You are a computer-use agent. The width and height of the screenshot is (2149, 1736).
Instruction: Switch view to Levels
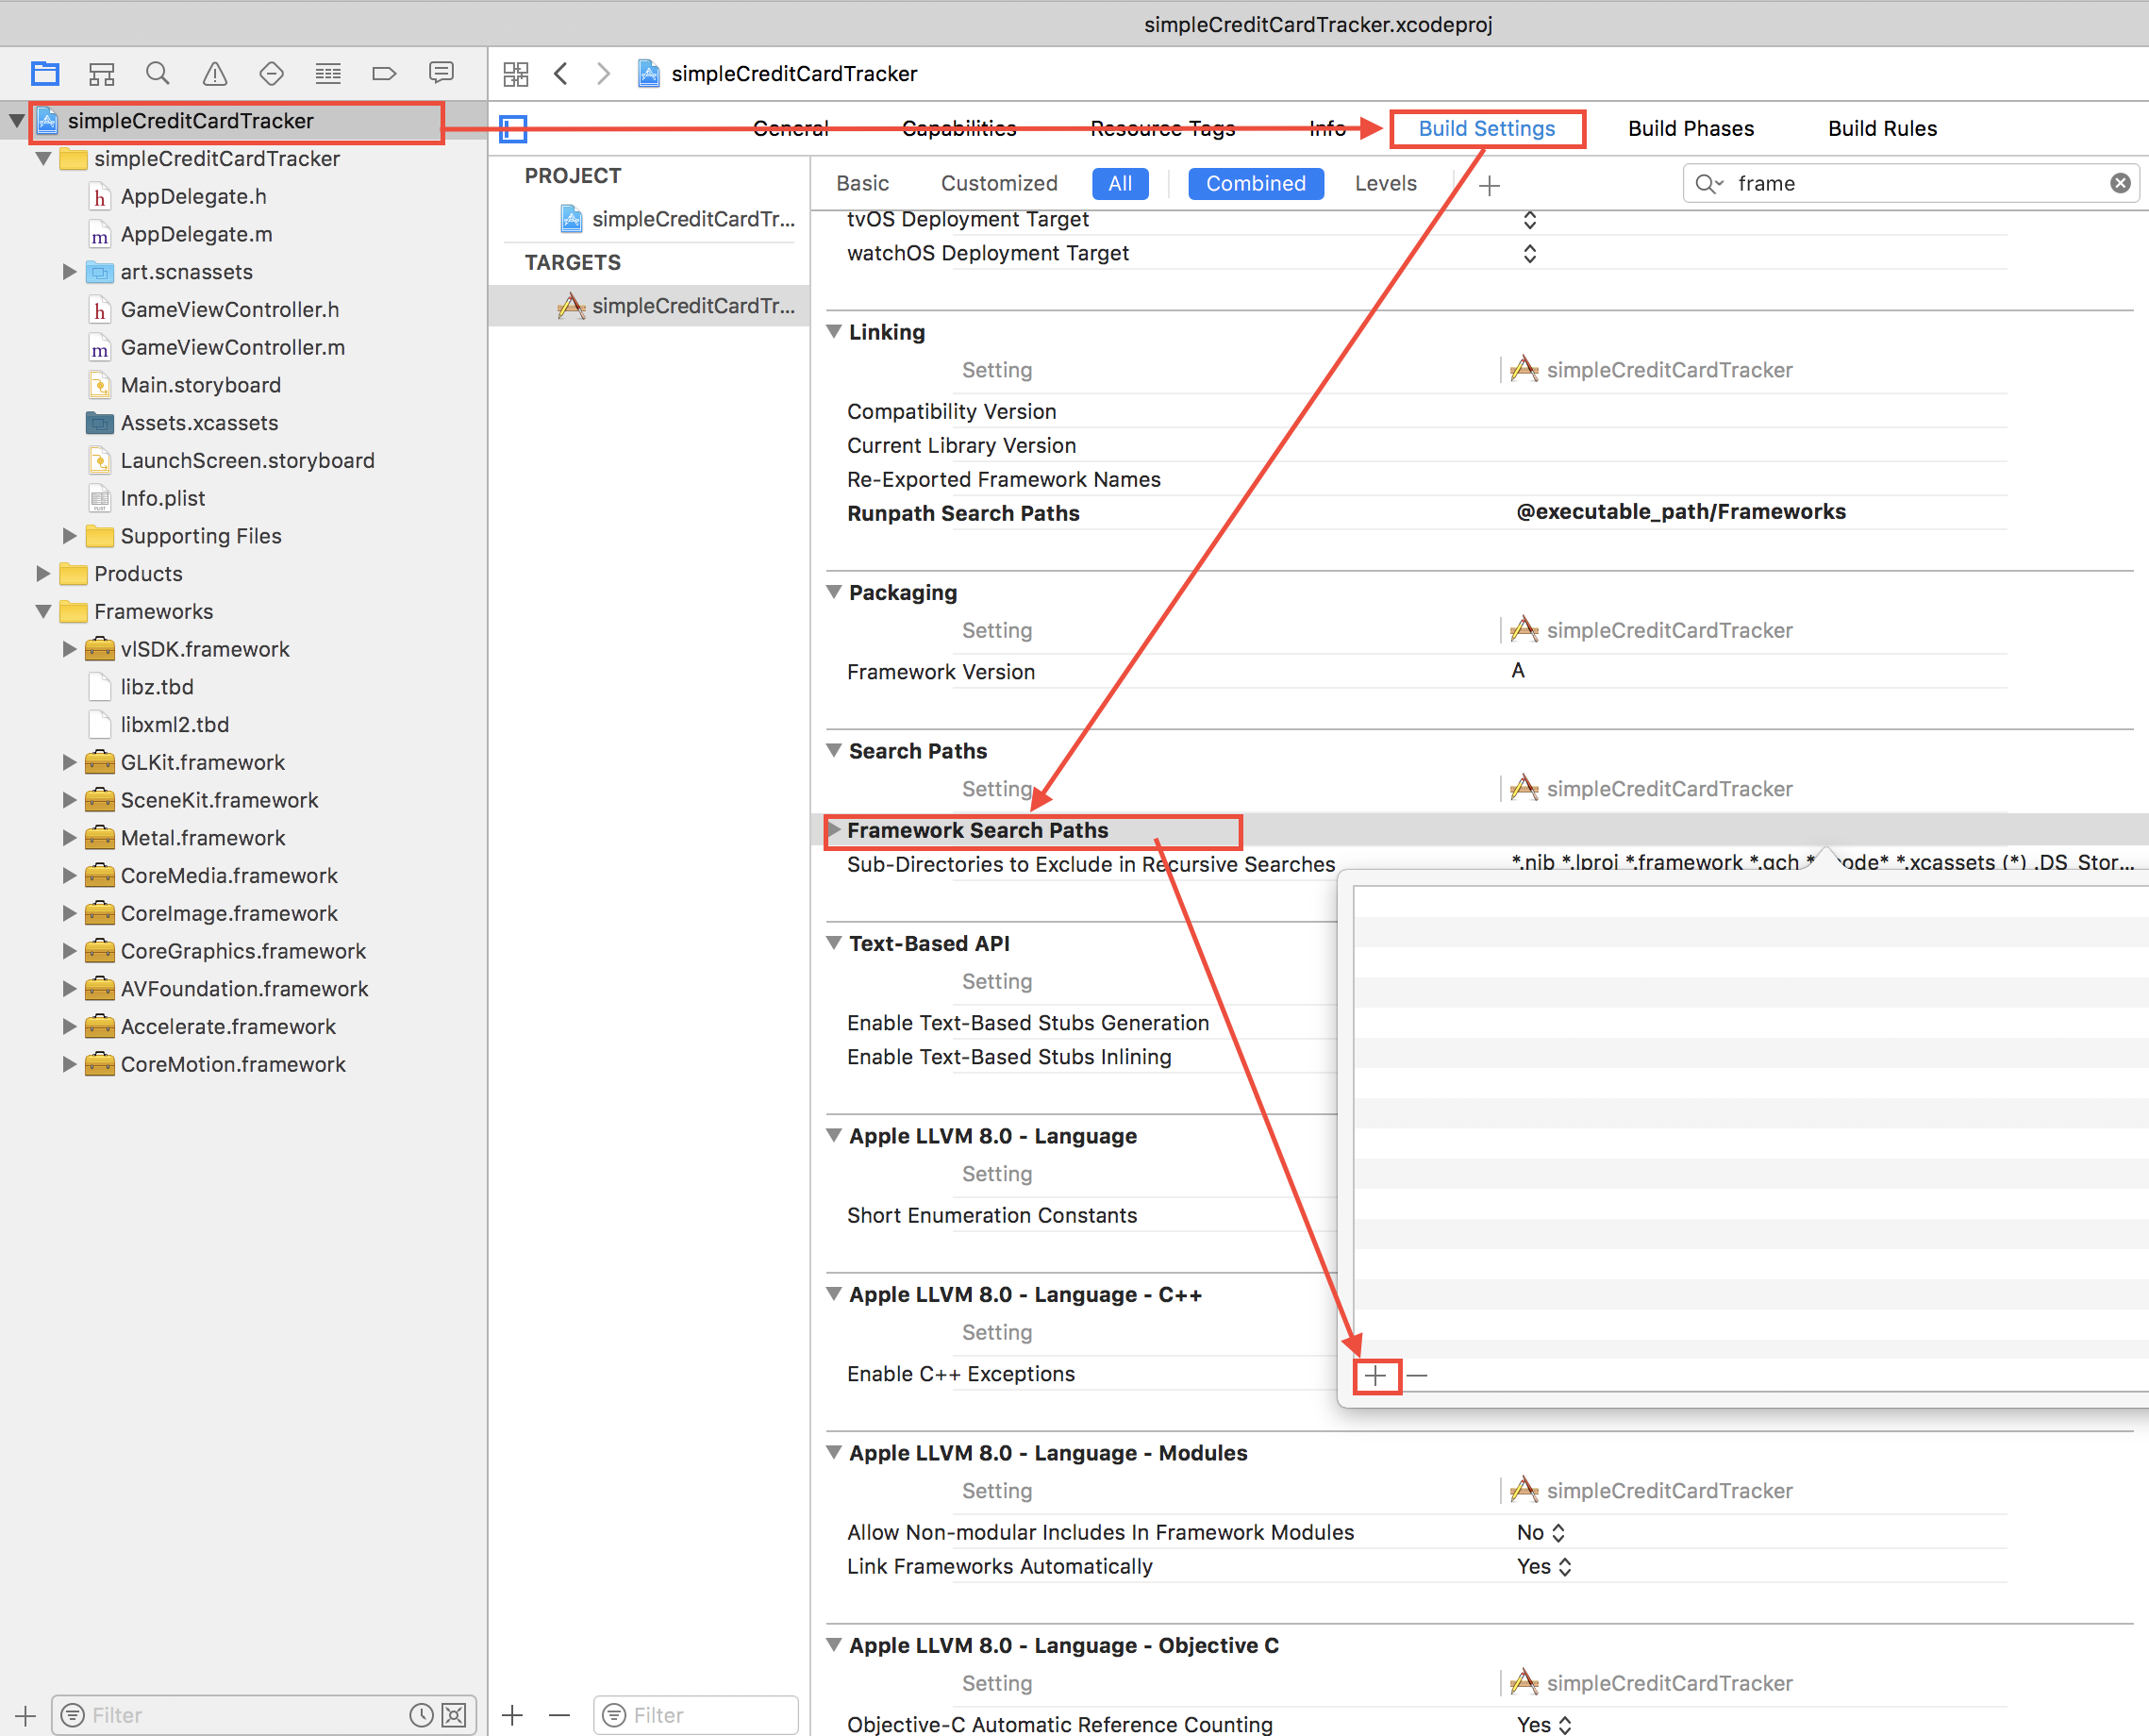pos(1385,183)
